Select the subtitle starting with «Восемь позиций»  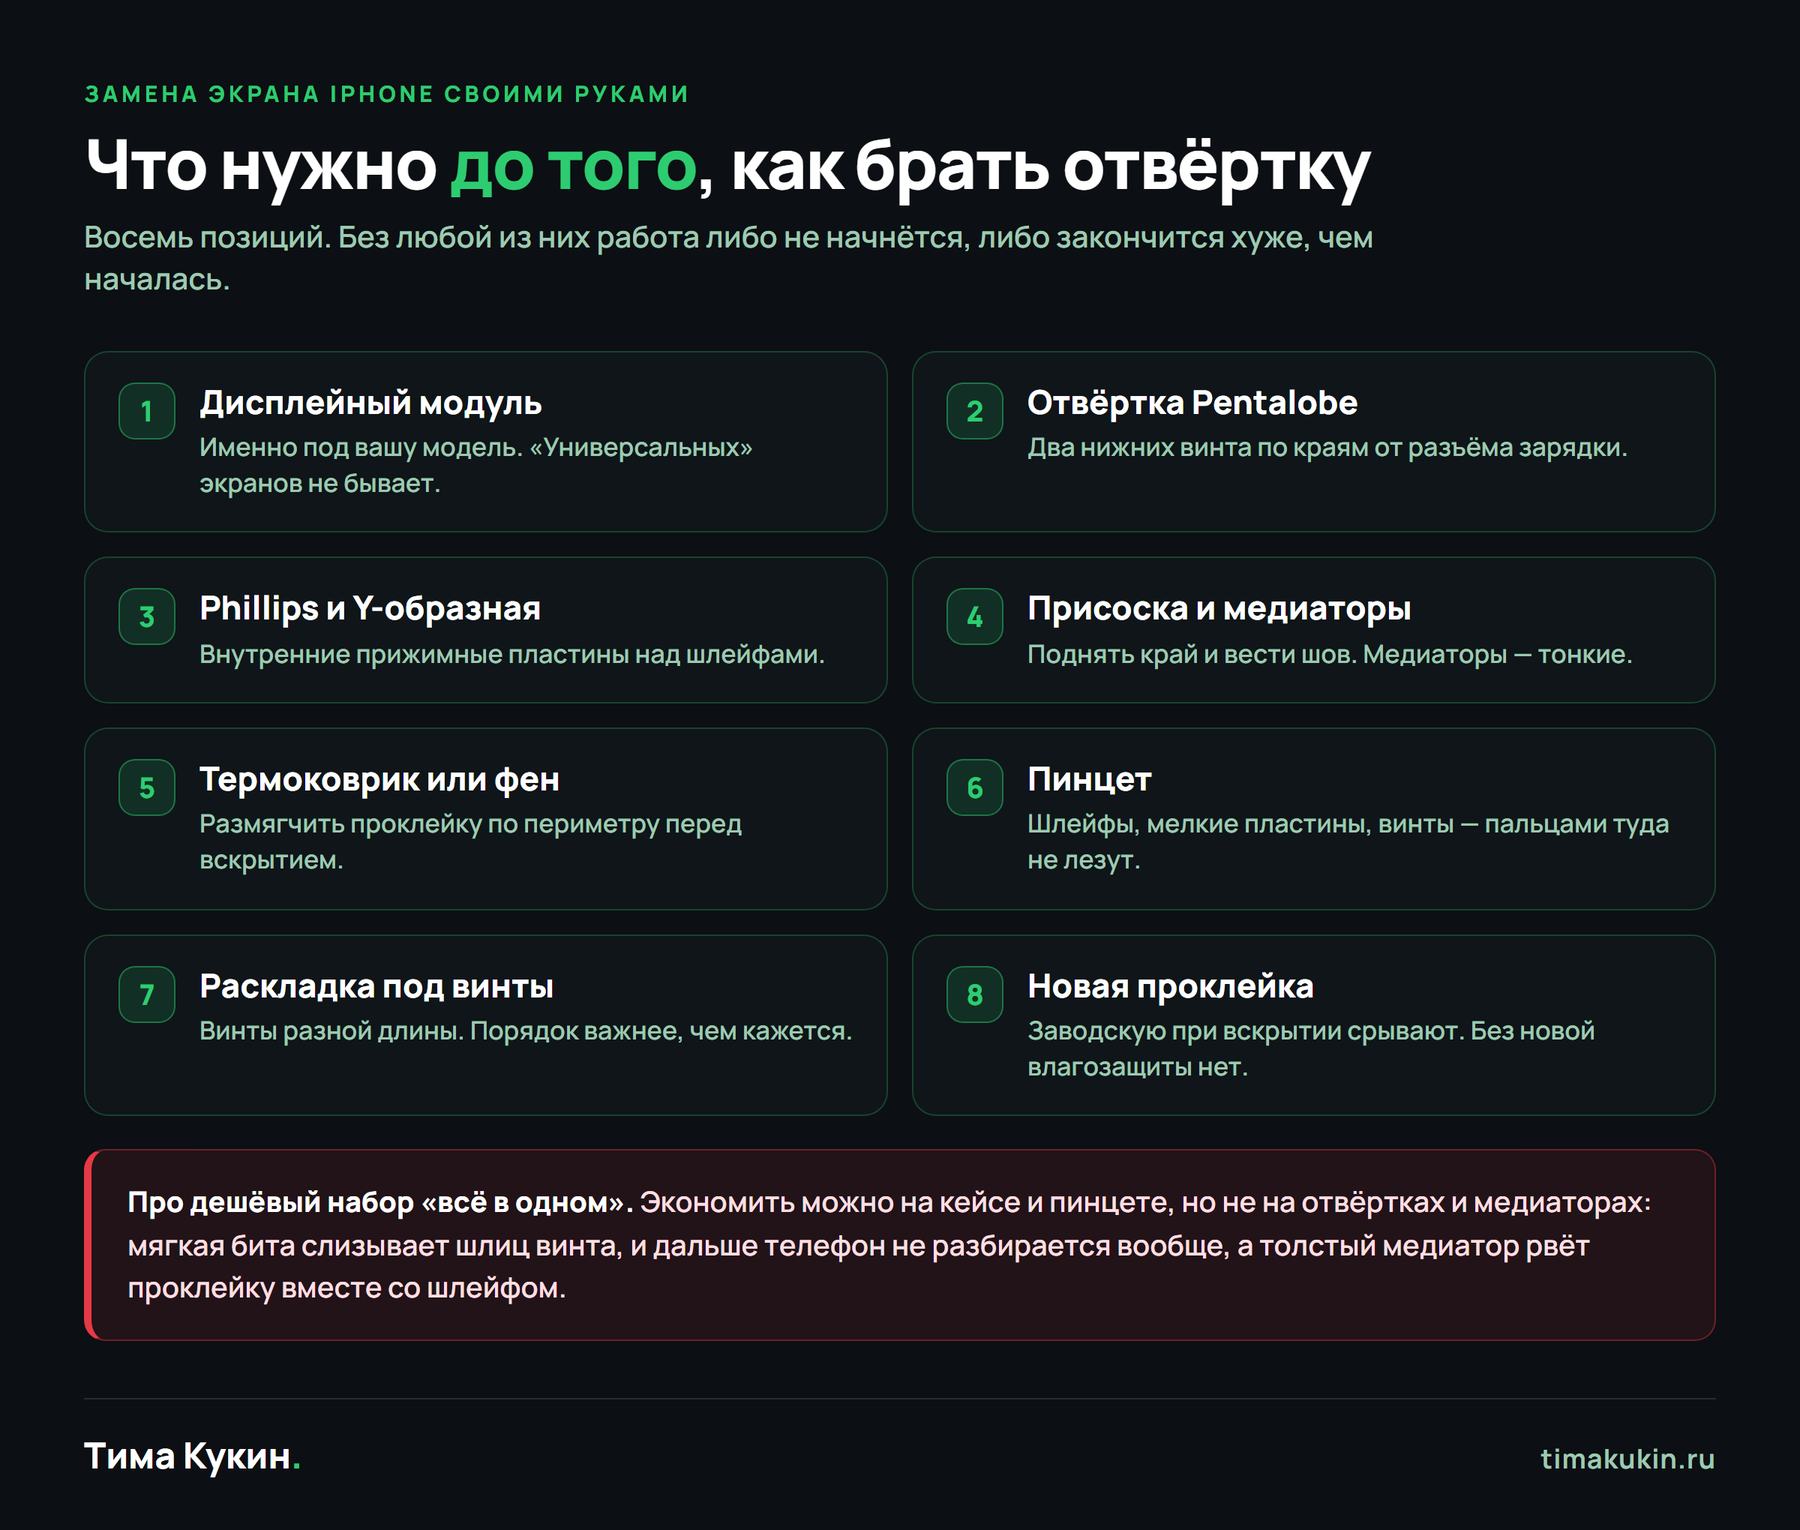coord(728,258)
